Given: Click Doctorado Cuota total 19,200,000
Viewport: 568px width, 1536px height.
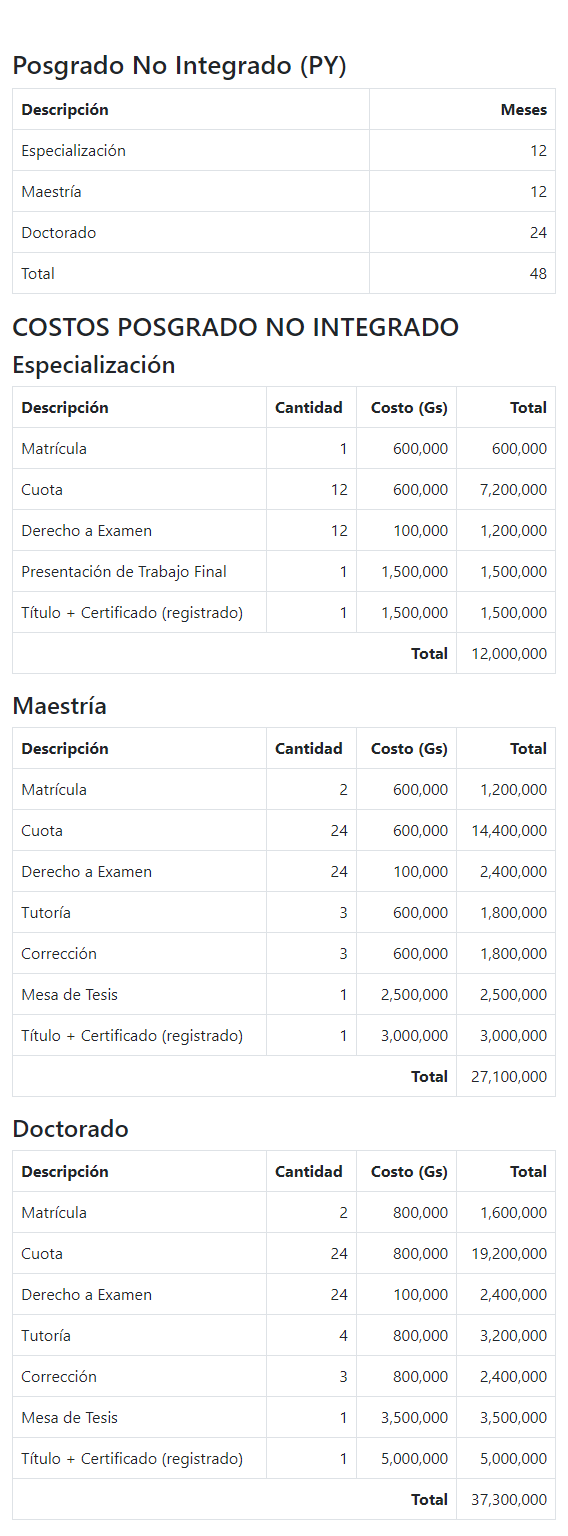Looking at the screenshot, I should (x=509, y=1254).
